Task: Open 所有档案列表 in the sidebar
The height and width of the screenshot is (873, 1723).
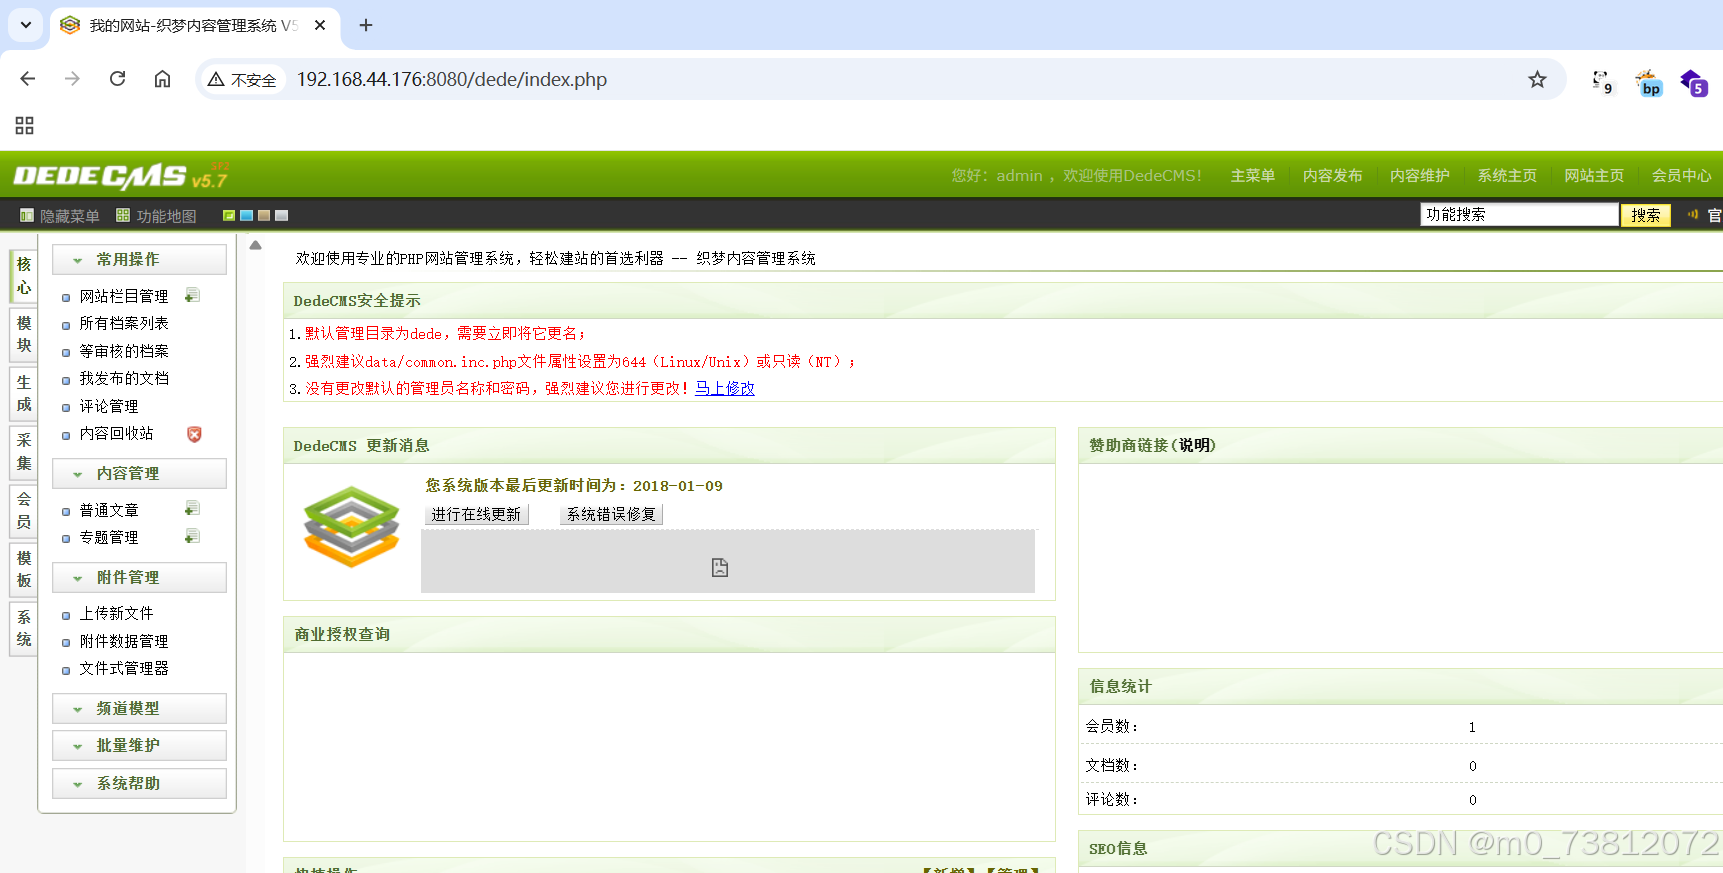Action: click(x=124, y=323)
